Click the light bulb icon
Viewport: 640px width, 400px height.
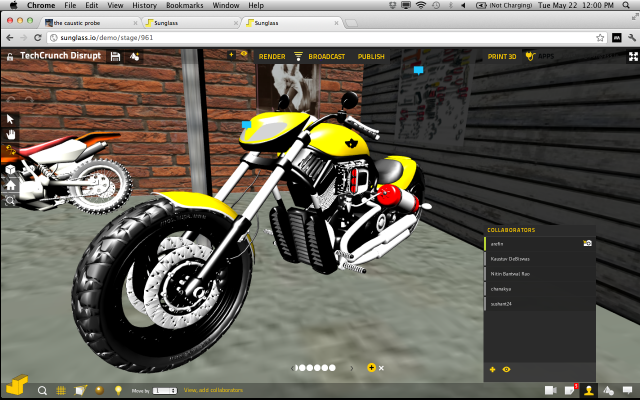[x=118, y=390]
